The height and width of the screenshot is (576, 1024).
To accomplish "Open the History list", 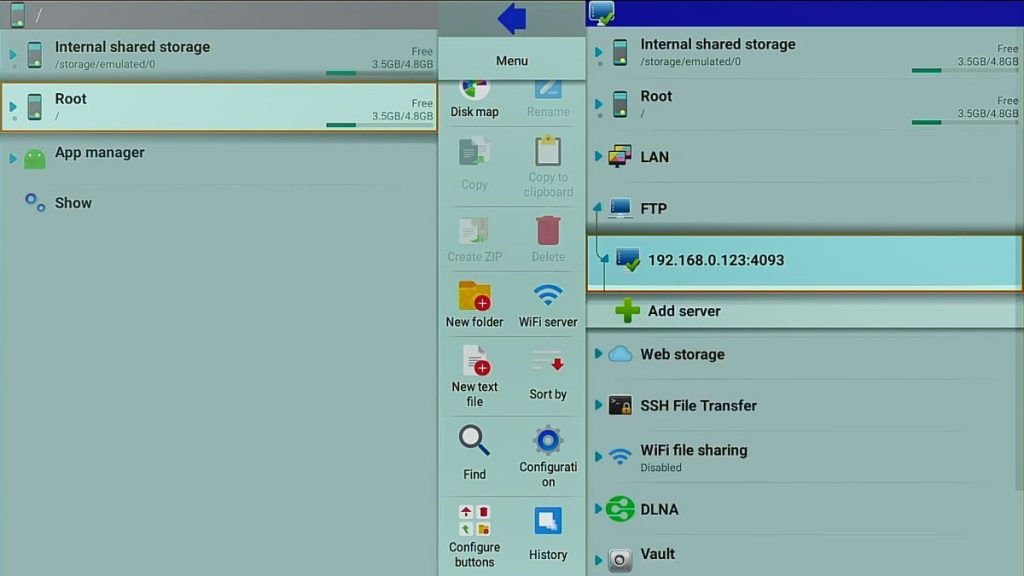I will click(x=548, y=533).
